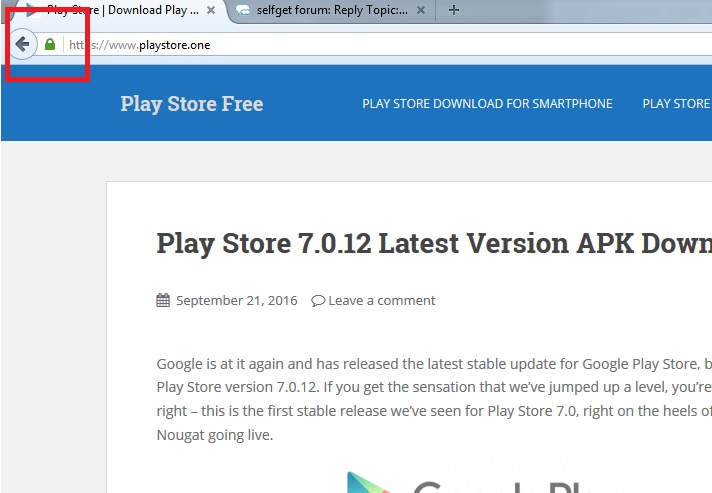The height and width of the screenshot is (493, 712).
Task: Open Play Store Download for Smartphone menu
Action: pos(487,104)
